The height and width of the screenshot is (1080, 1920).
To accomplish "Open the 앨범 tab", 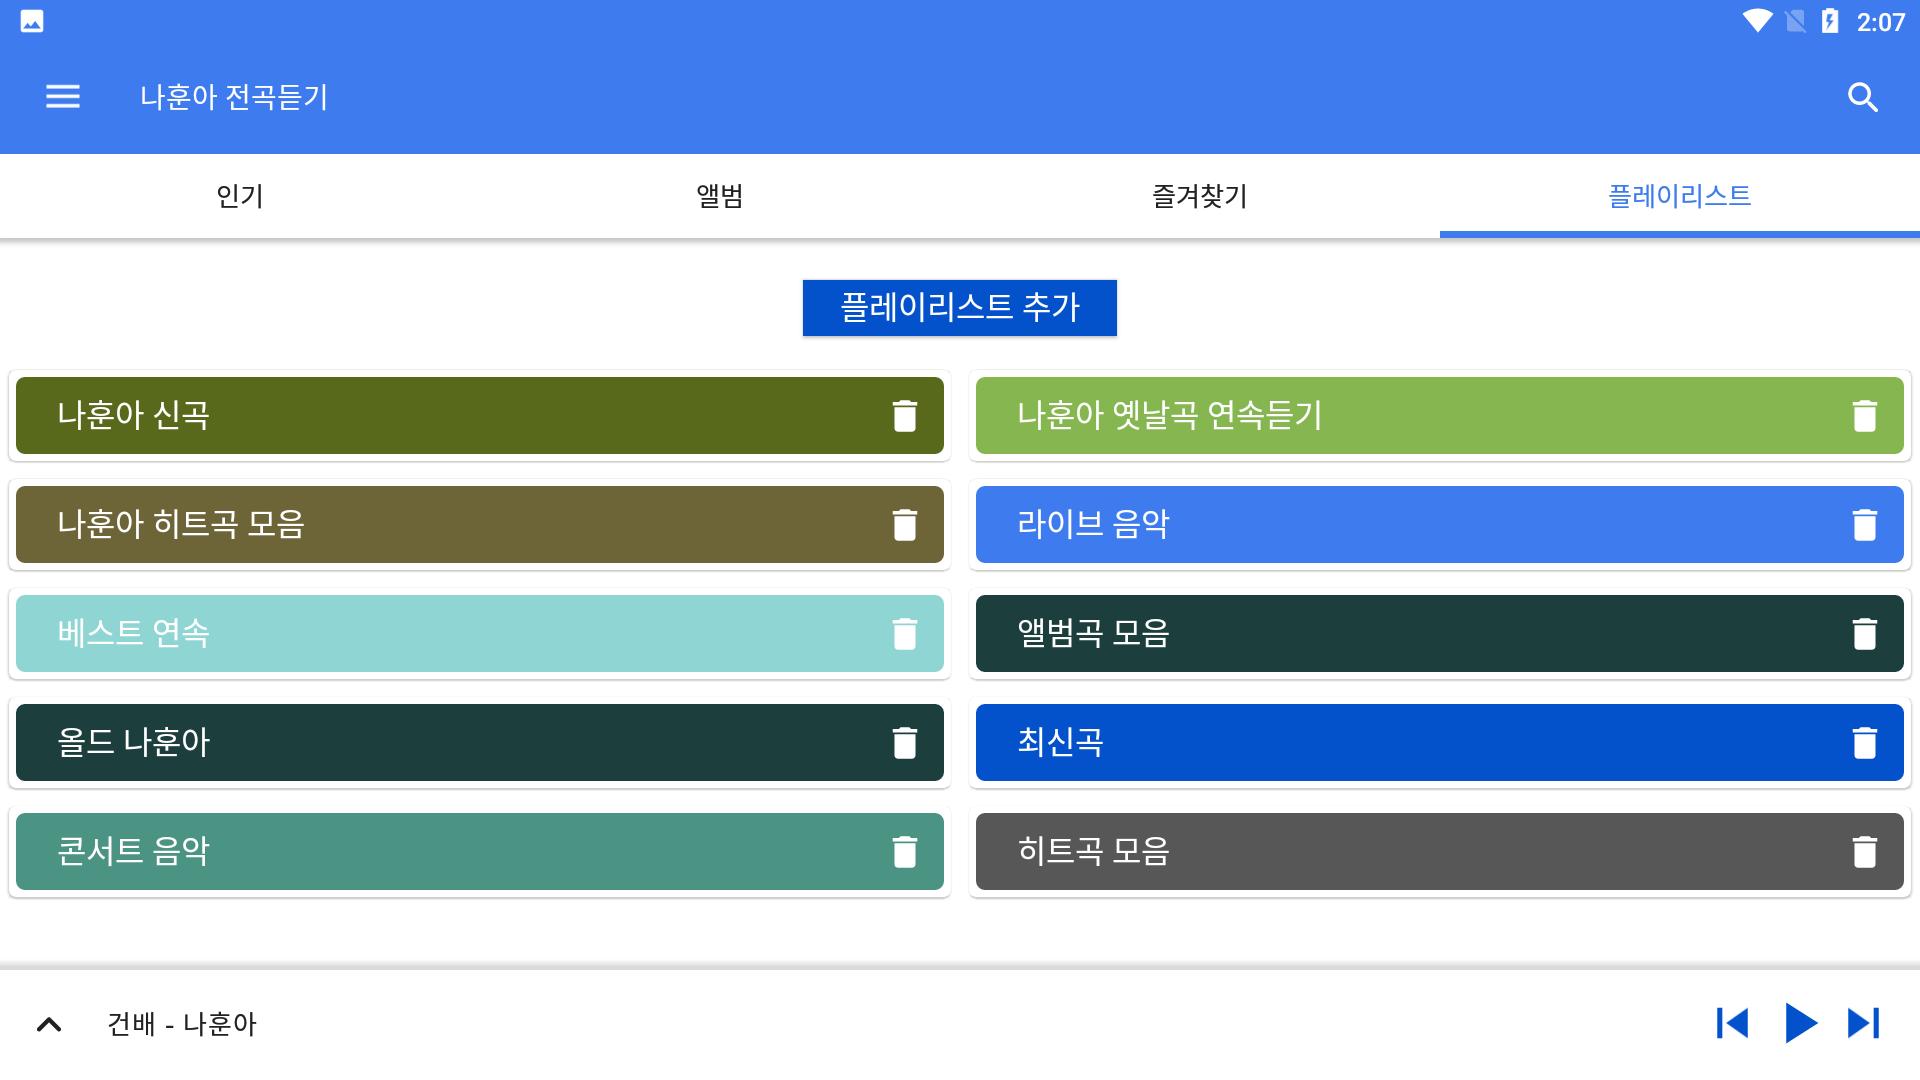I will pos(720,196).
